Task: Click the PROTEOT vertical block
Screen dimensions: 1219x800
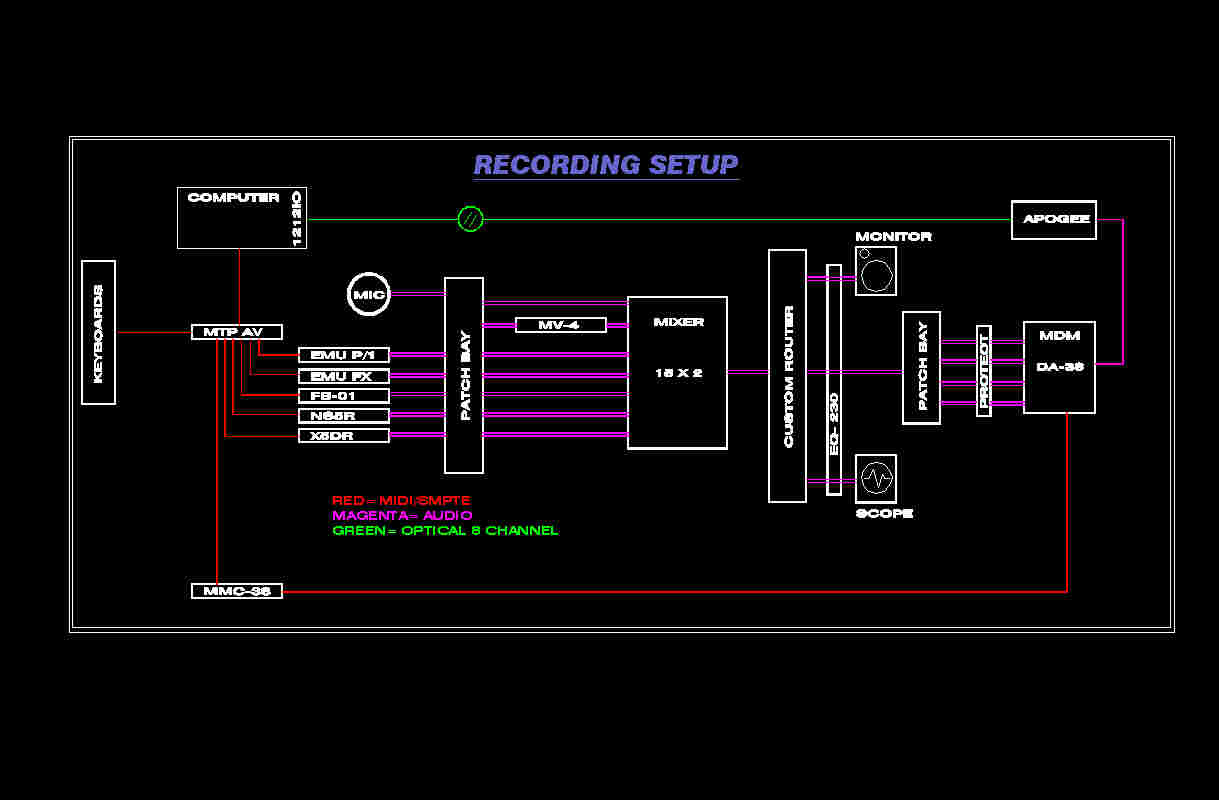Action: pyautogui.click(x=984, y=371)
